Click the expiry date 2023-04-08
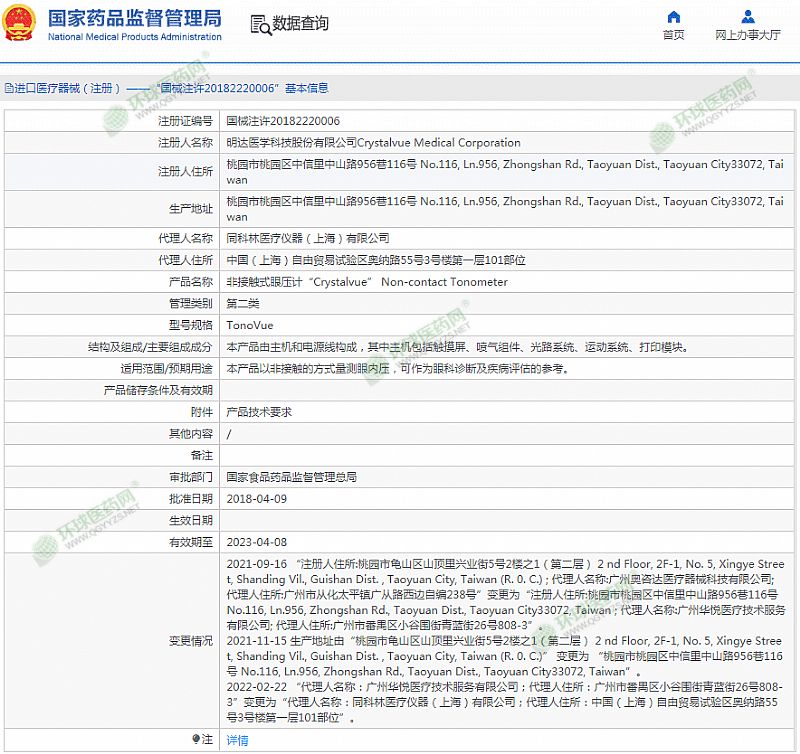This screenshot has width=800, height=754. pyautogui.click(x=256, y=542)
